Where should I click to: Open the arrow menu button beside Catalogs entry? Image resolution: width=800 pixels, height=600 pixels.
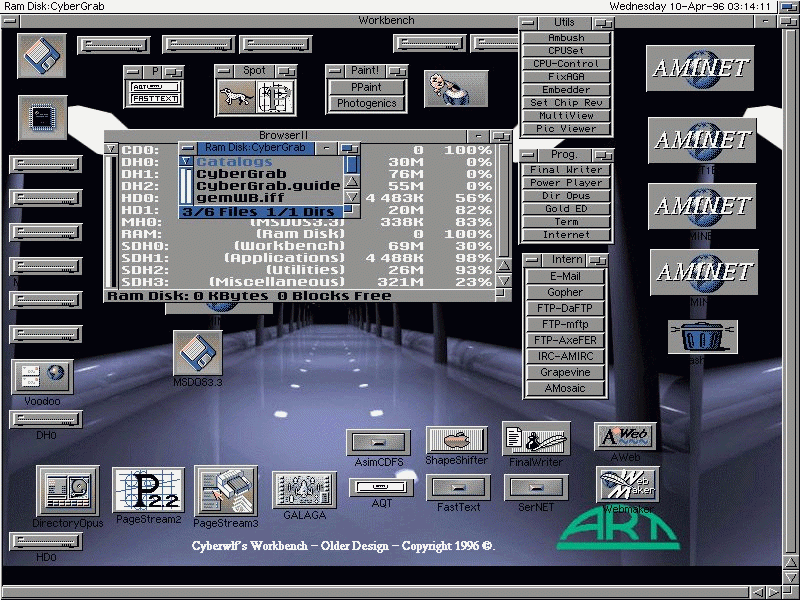tap(186, 161)
